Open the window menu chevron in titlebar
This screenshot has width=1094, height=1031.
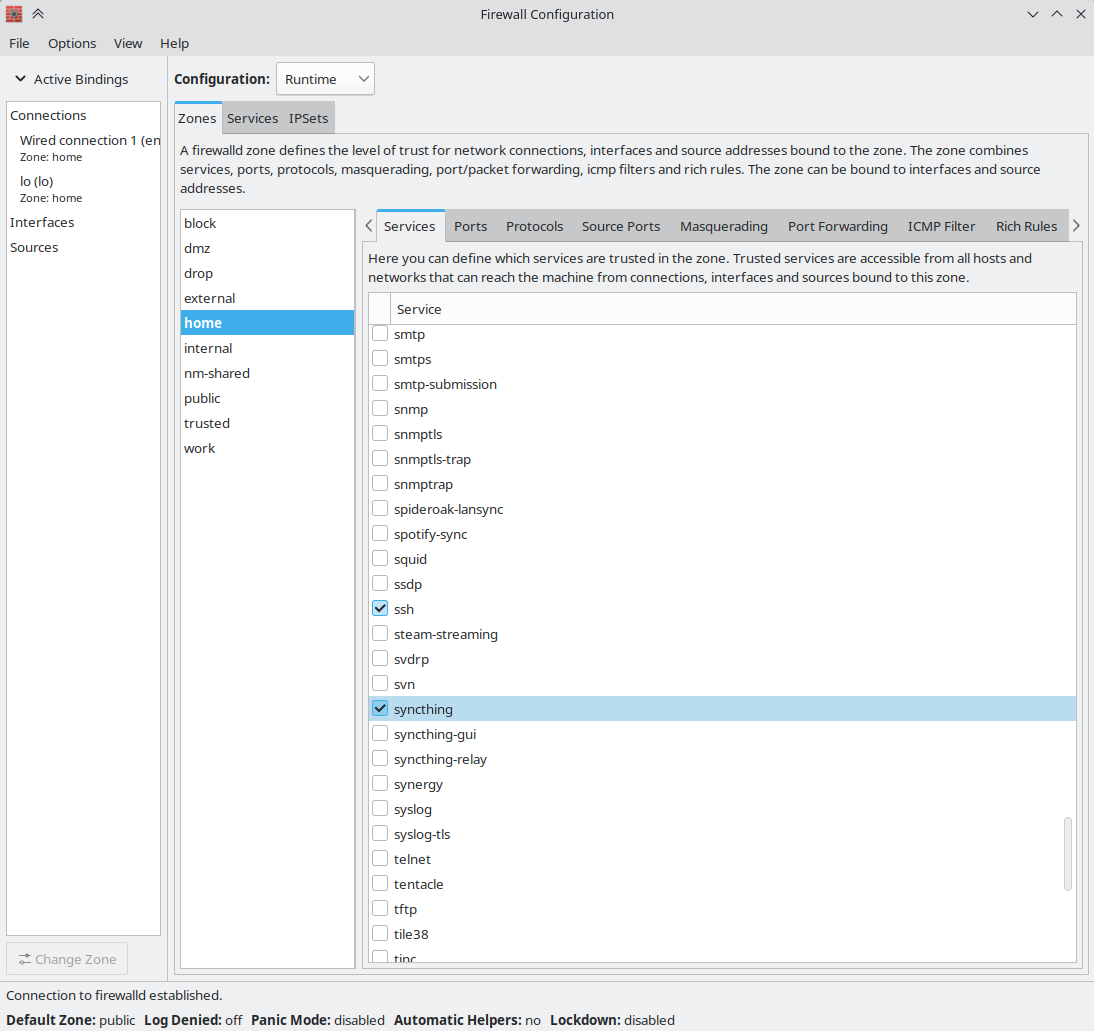(x=1032, y=14)
